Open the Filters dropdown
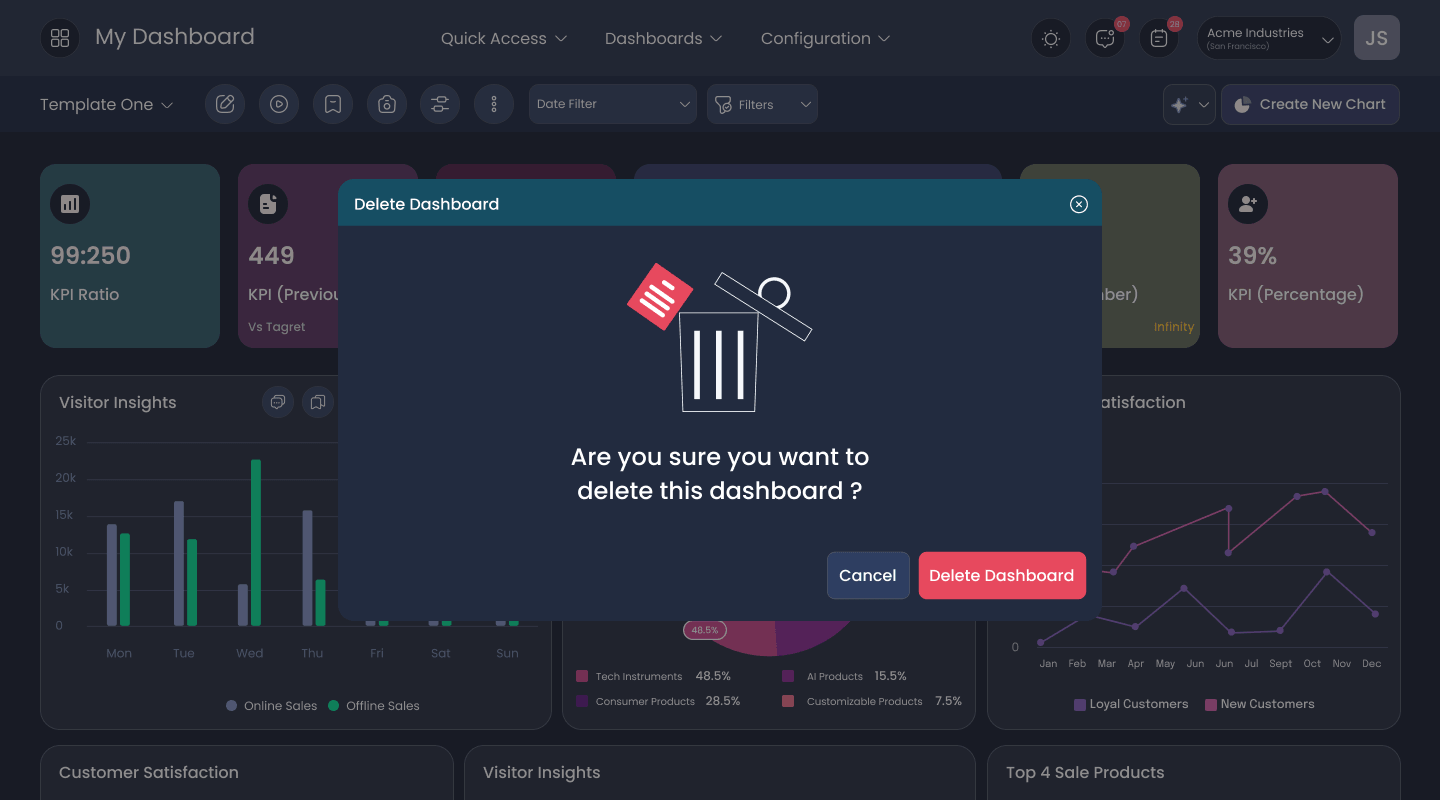This screenshot has width=1440, height=800. point(762,104)
